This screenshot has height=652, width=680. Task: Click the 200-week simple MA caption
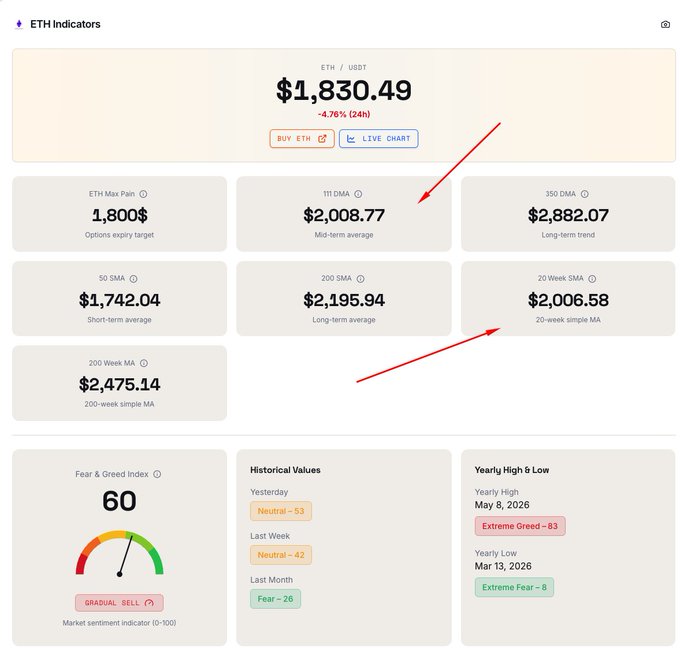[x=120, y=404]
